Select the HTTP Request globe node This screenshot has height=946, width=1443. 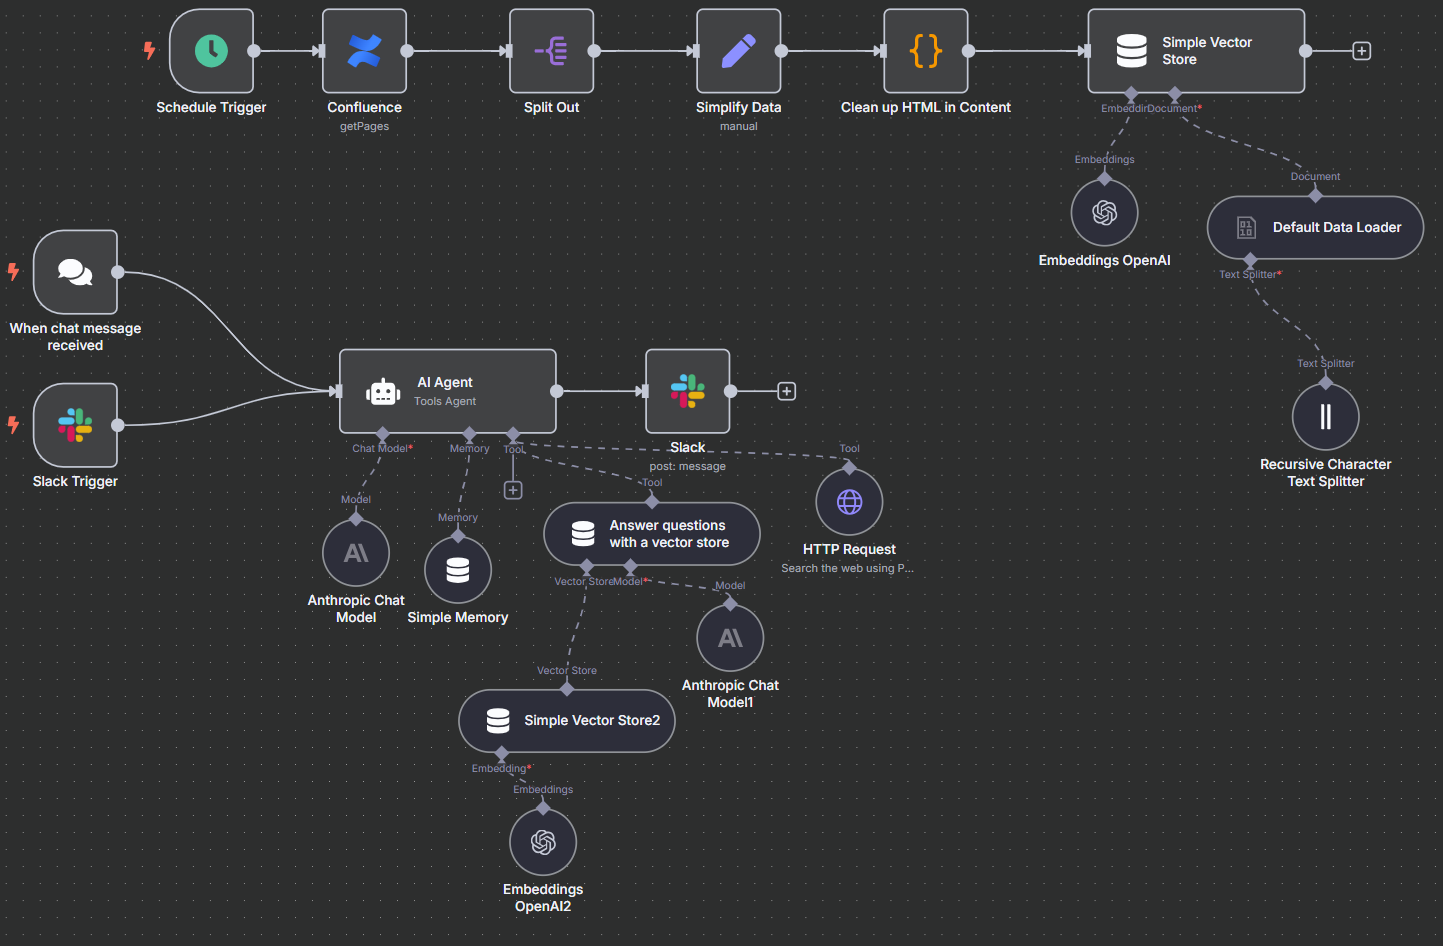point(849,502)
